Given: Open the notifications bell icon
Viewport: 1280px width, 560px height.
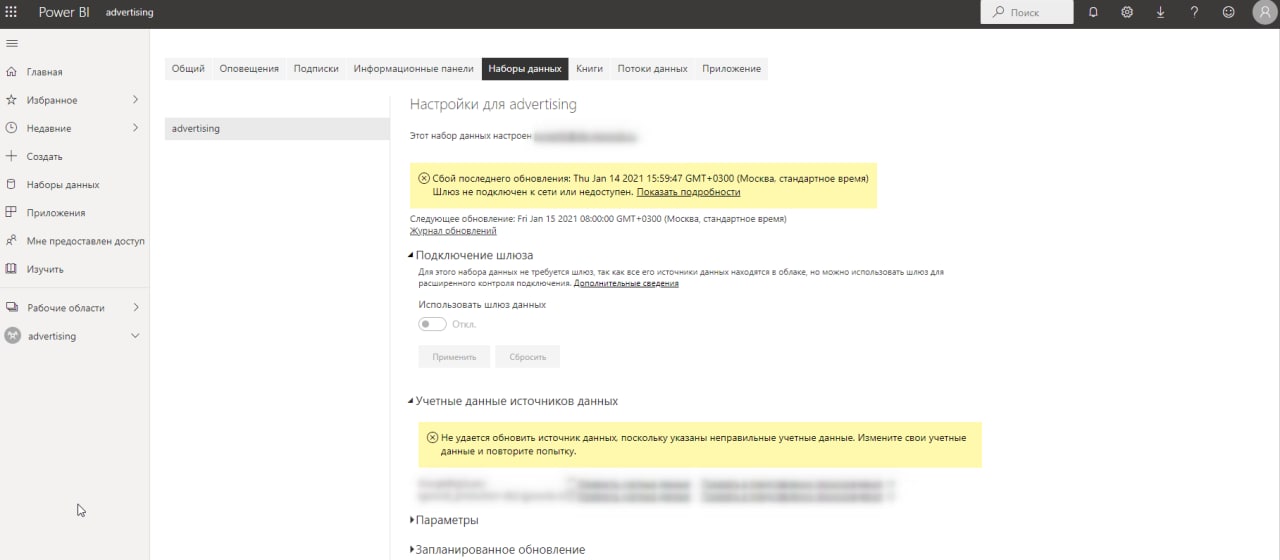Looking at the screenshot, I should (x=1093, y=12).
